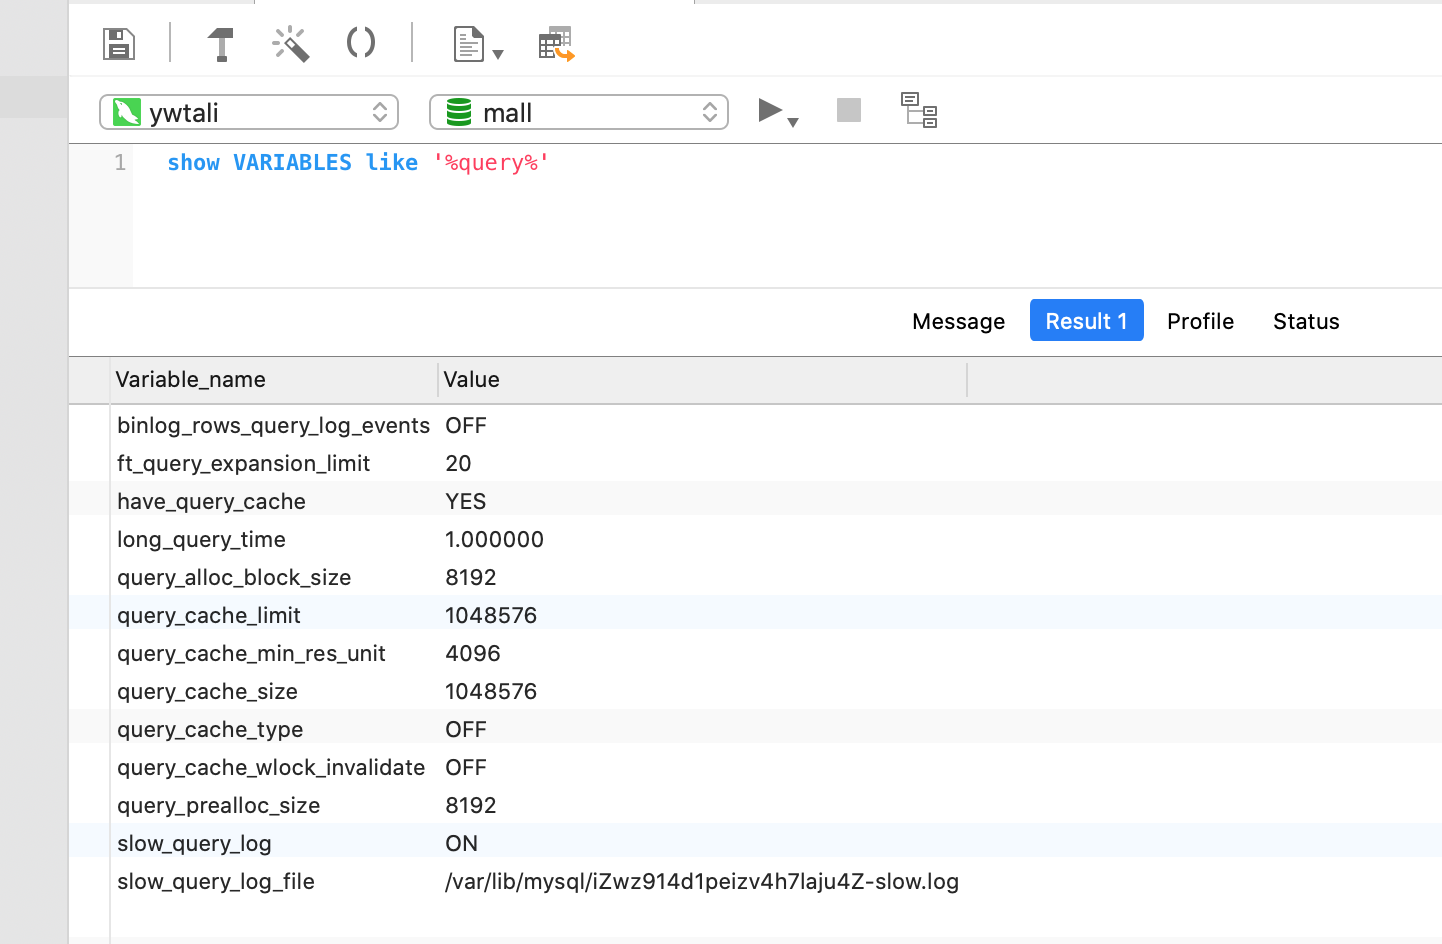
Task: Click the value 20 in the table
Action: (x=458, y=463)
